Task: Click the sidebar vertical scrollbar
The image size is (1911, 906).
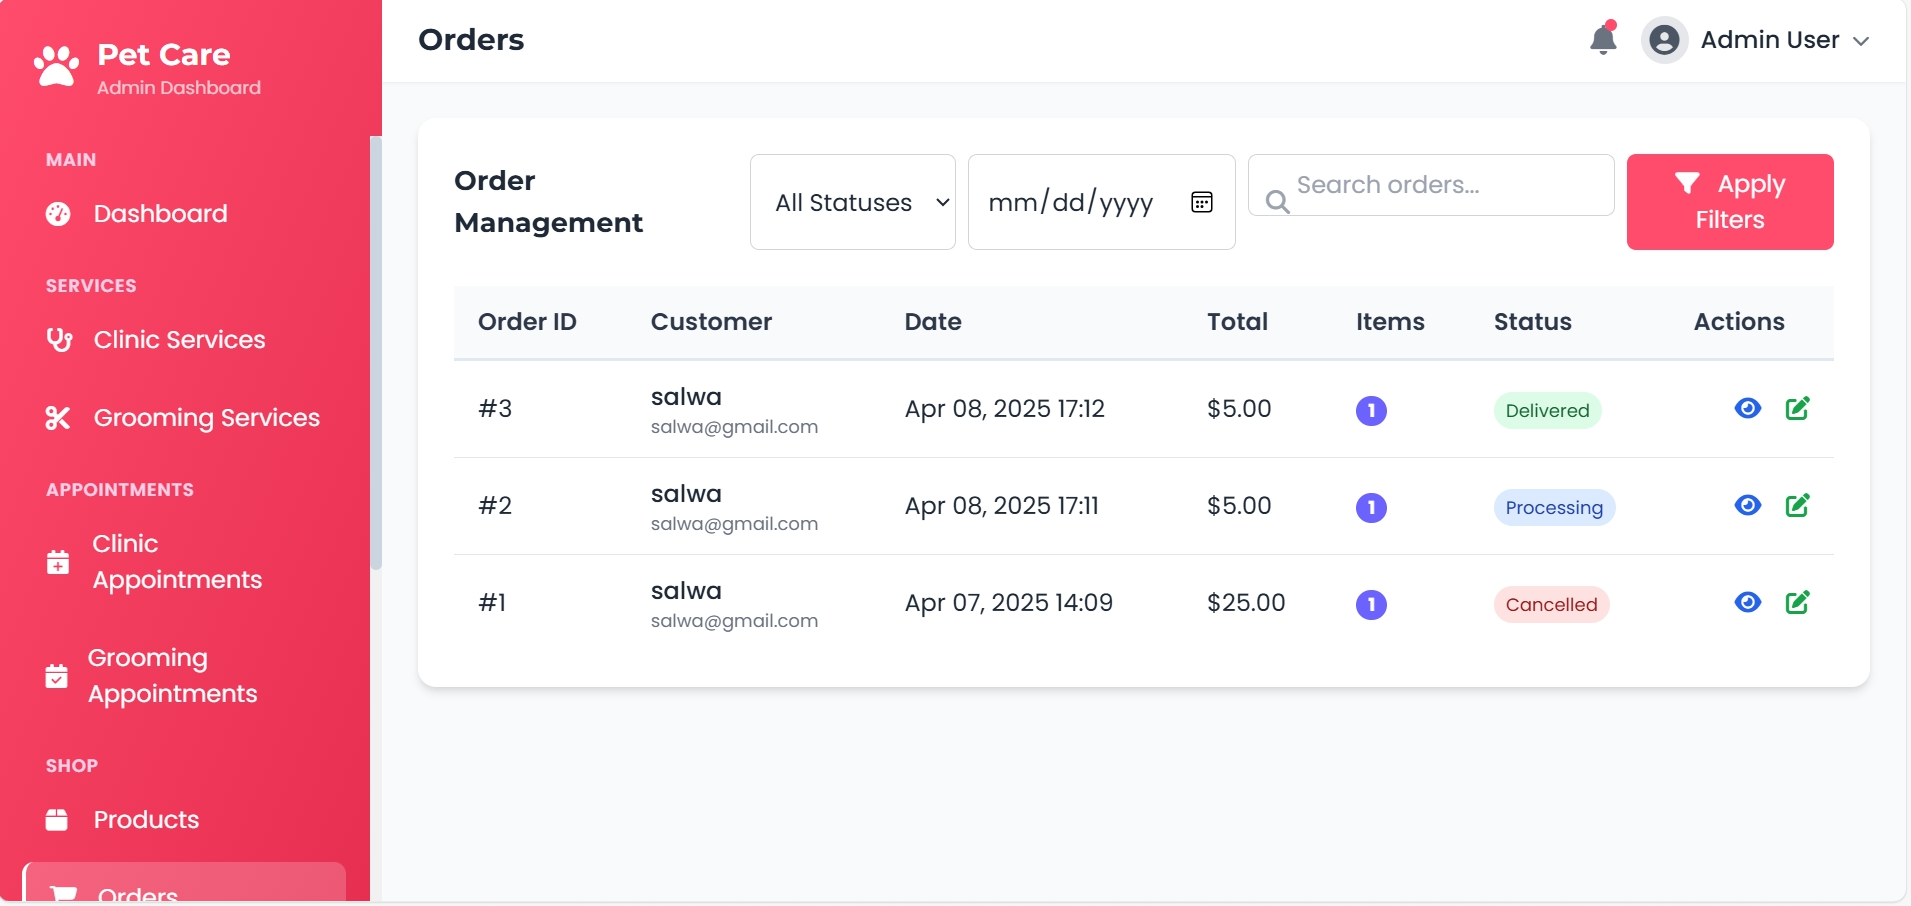Action: coord(376,350)
